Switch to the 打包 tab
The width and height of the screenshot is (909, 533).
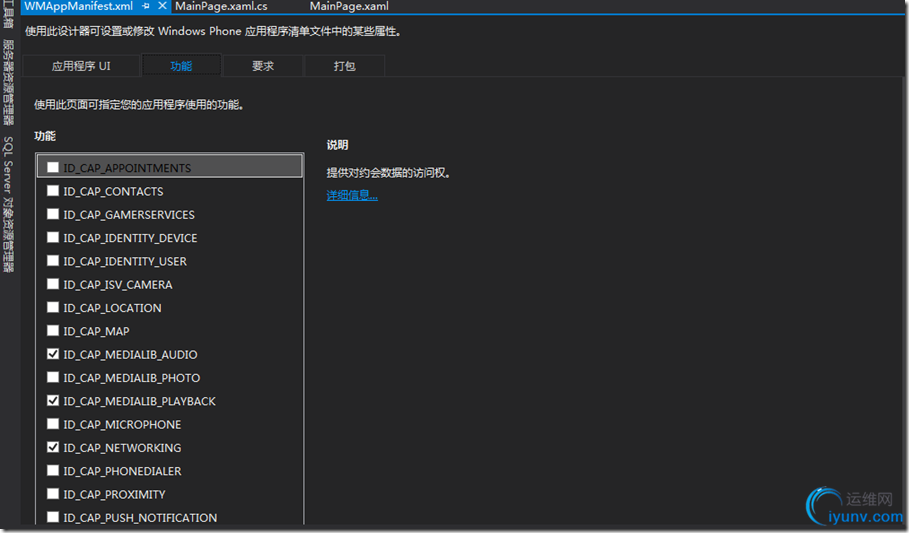344,66
